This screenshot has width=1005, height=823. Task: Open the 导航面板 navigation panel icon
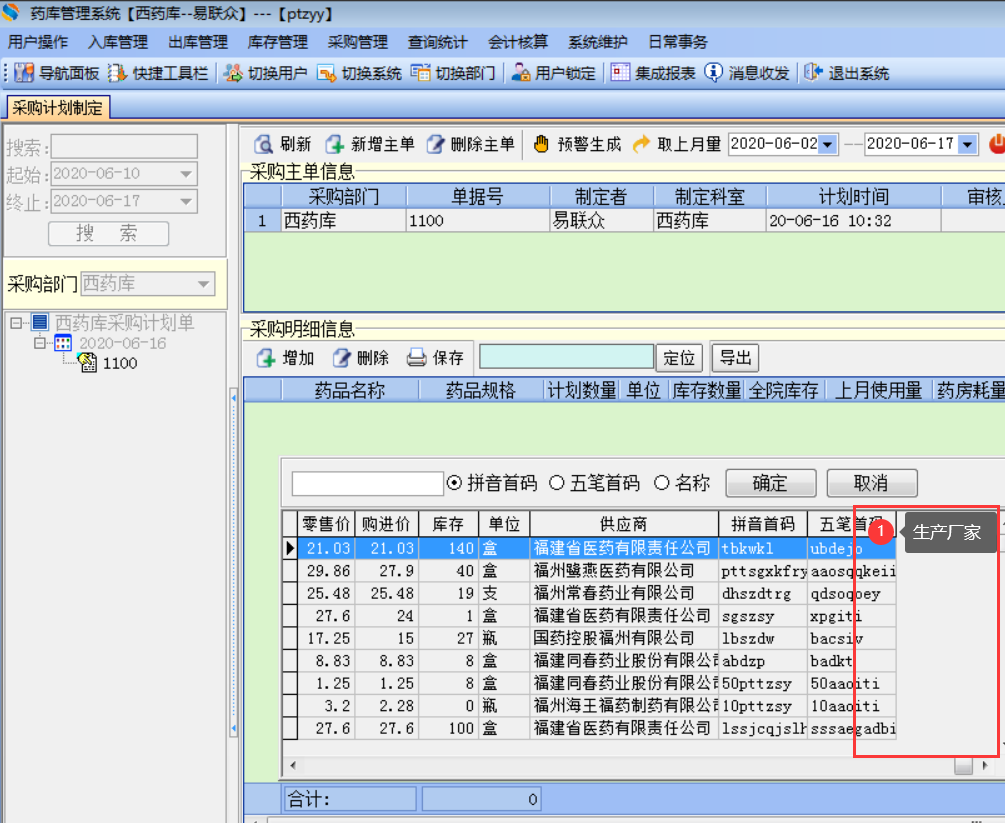pyautogui.click(x=24, y=73)
